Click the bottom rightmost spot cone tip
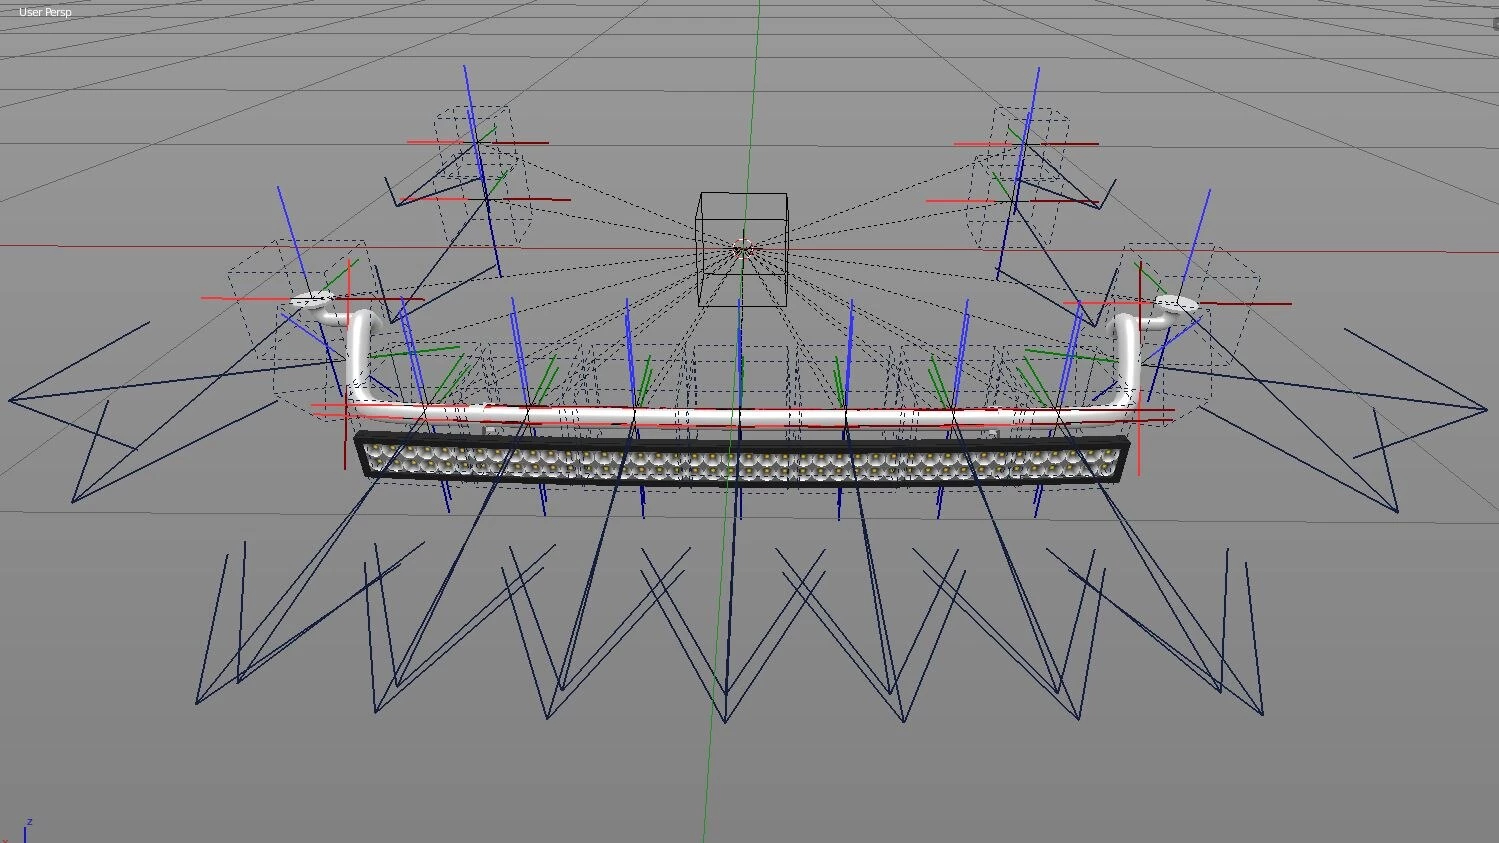 [x=1262, y=714]
